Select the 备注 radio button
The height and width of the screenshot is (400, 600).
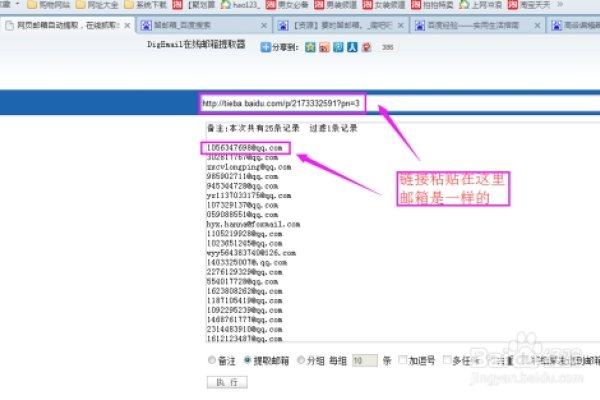[212, 360]
